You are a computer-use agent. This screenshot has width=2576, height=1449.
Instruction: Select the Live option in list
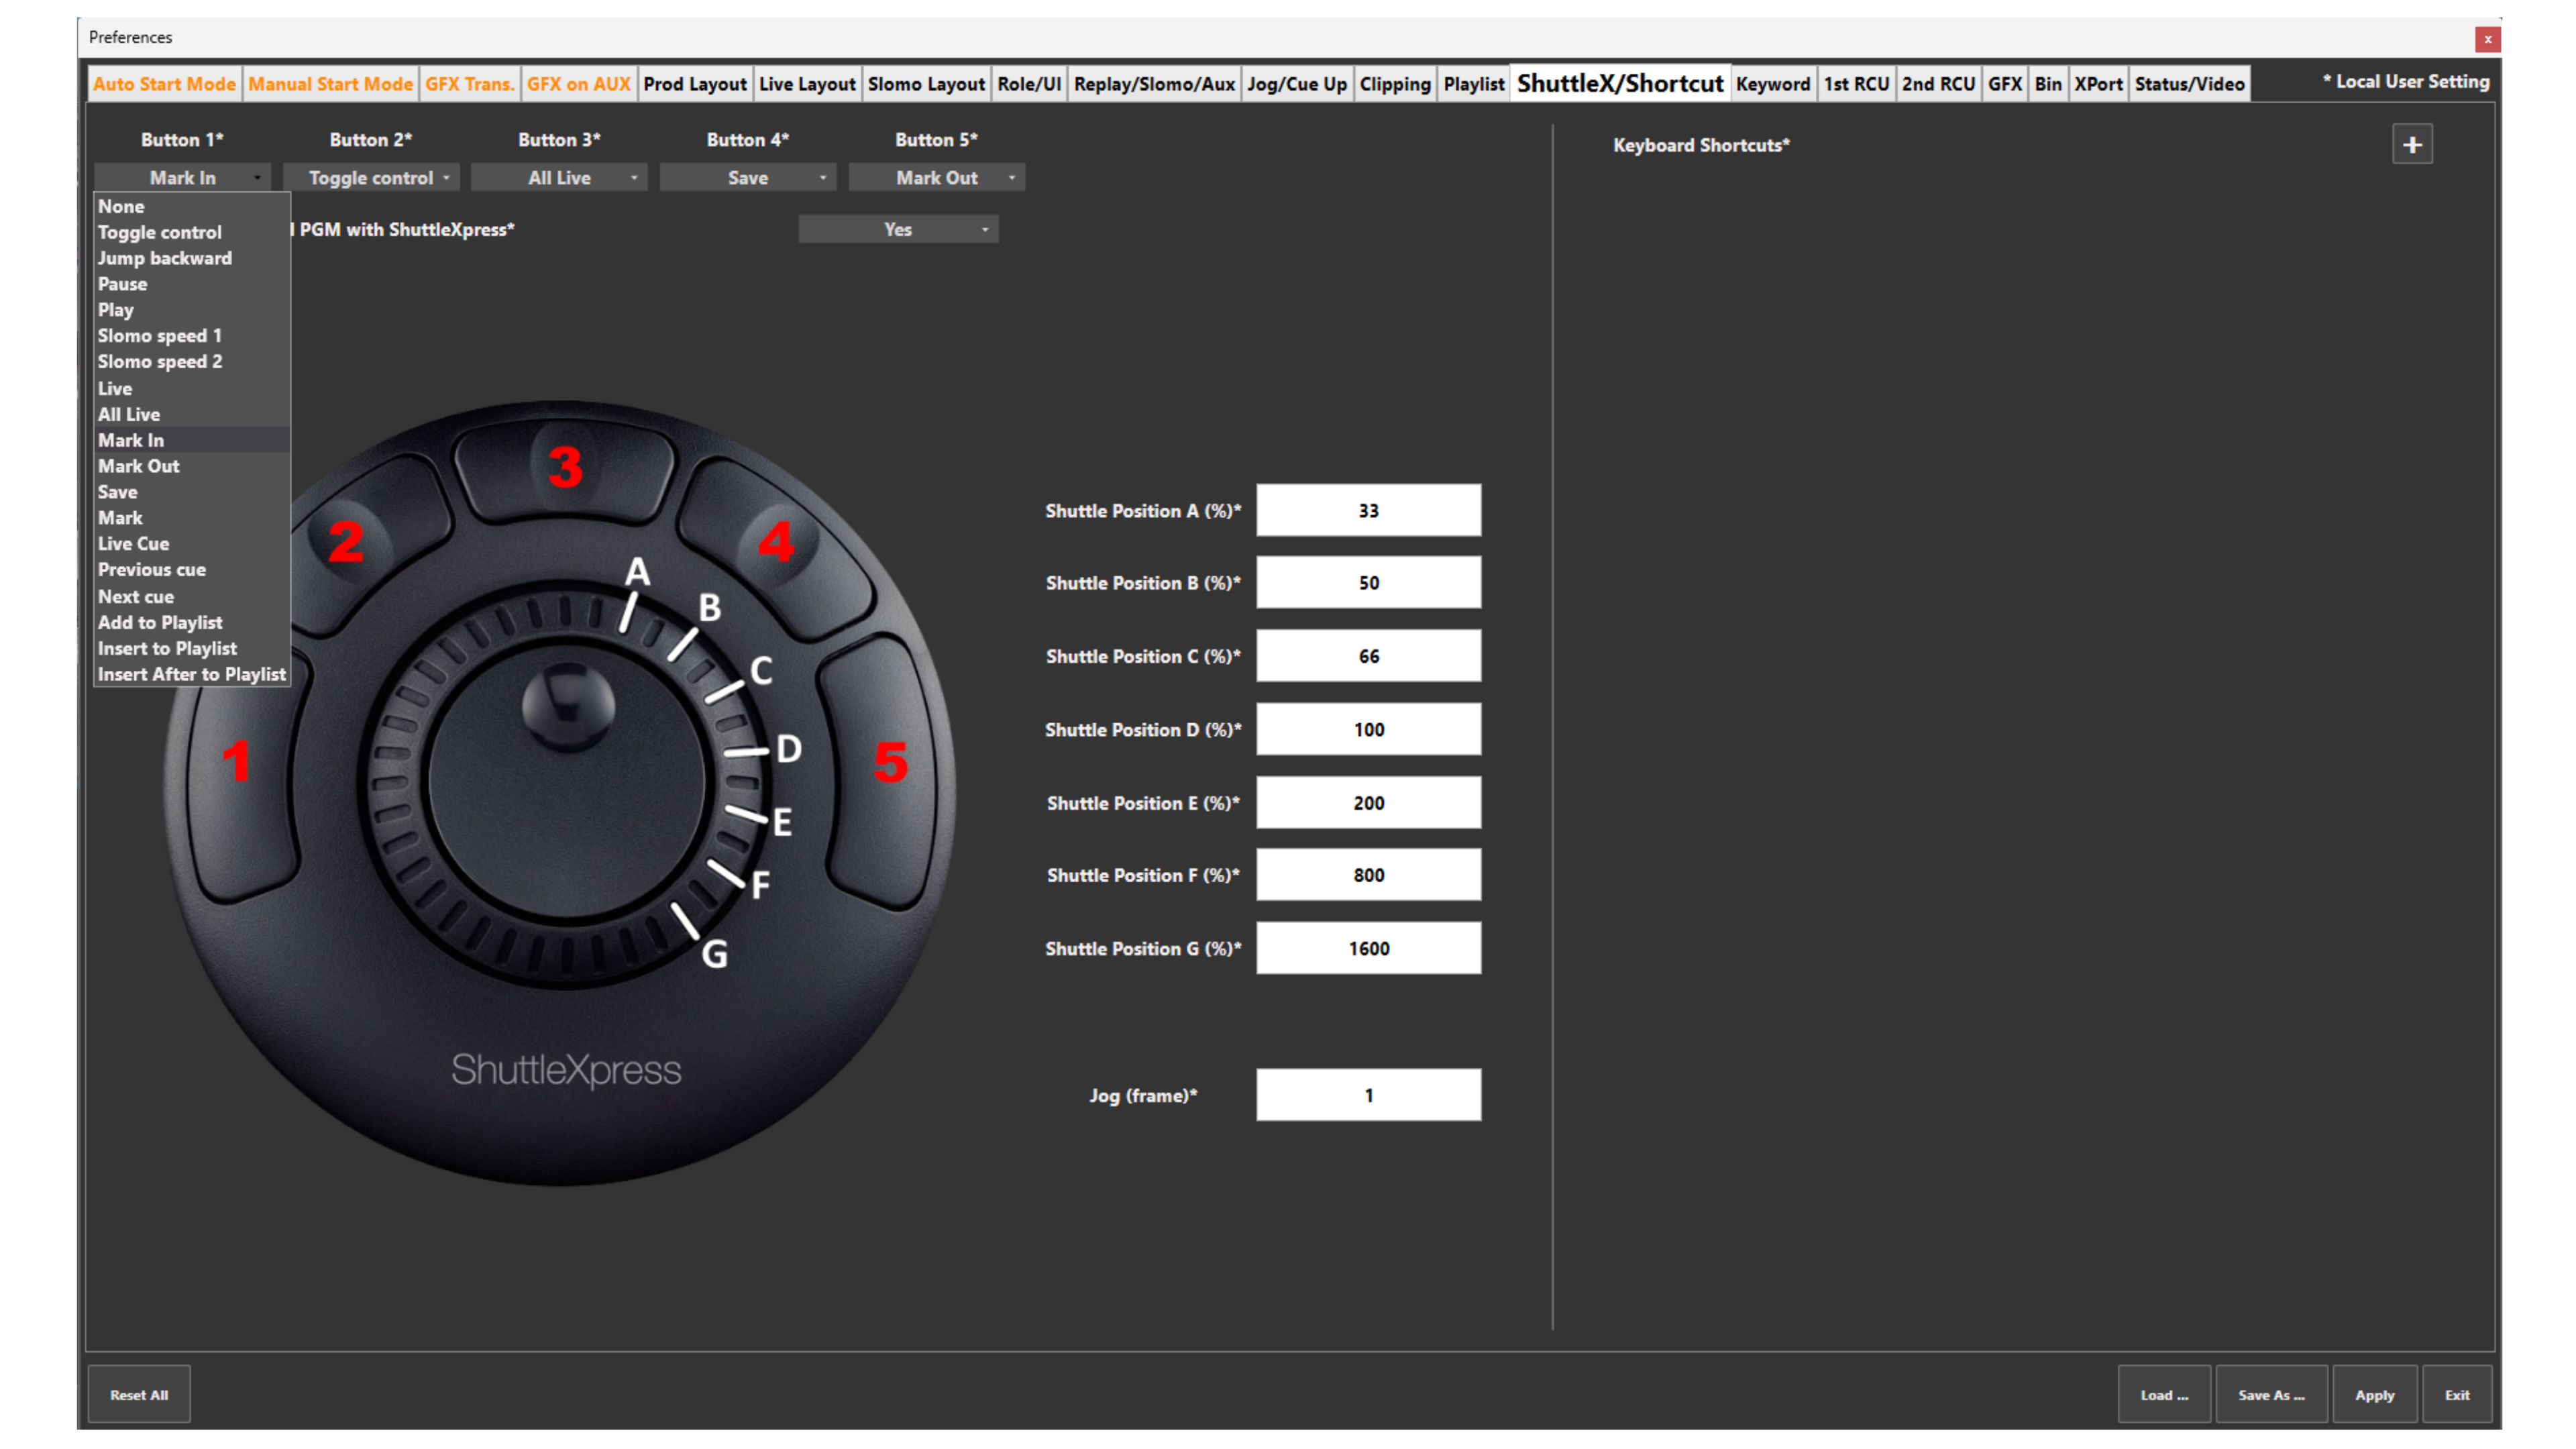point(192,389)
